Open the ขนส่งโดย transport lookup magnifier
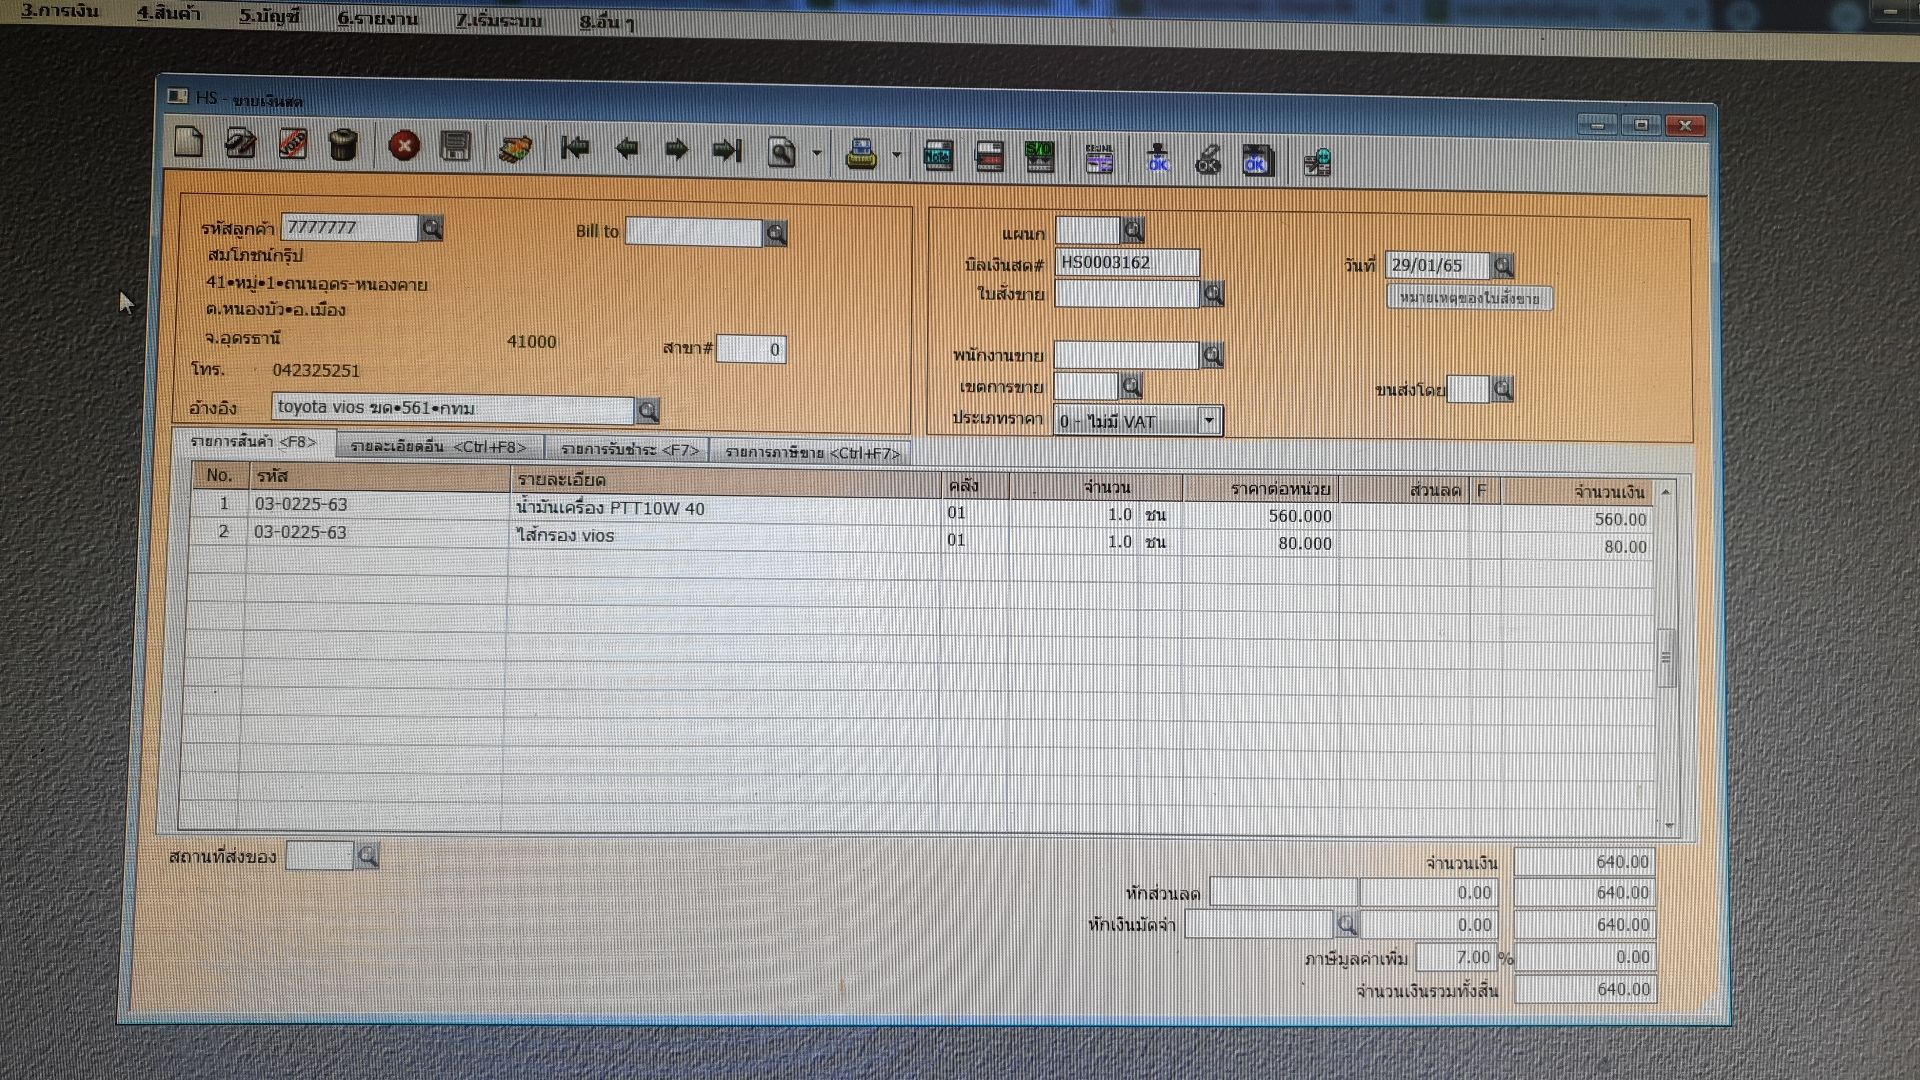Viewport: 1920px width, 1080px height. point(1502,389)
